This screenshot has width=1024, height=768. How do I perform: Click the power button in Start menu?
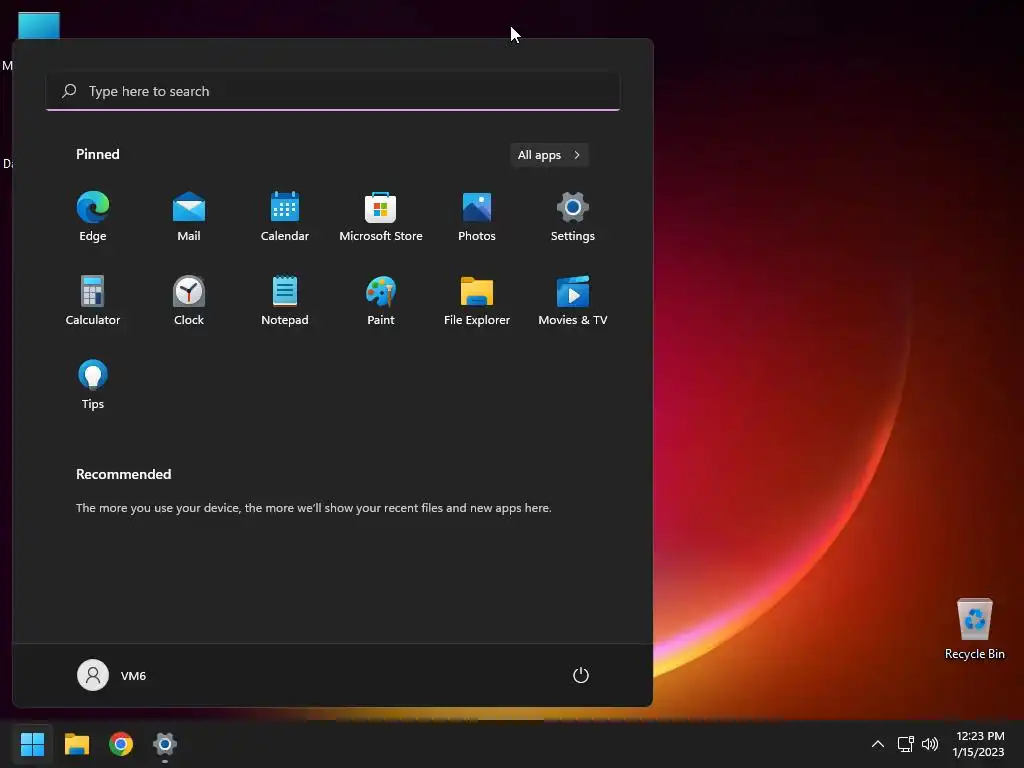point(581,675)
